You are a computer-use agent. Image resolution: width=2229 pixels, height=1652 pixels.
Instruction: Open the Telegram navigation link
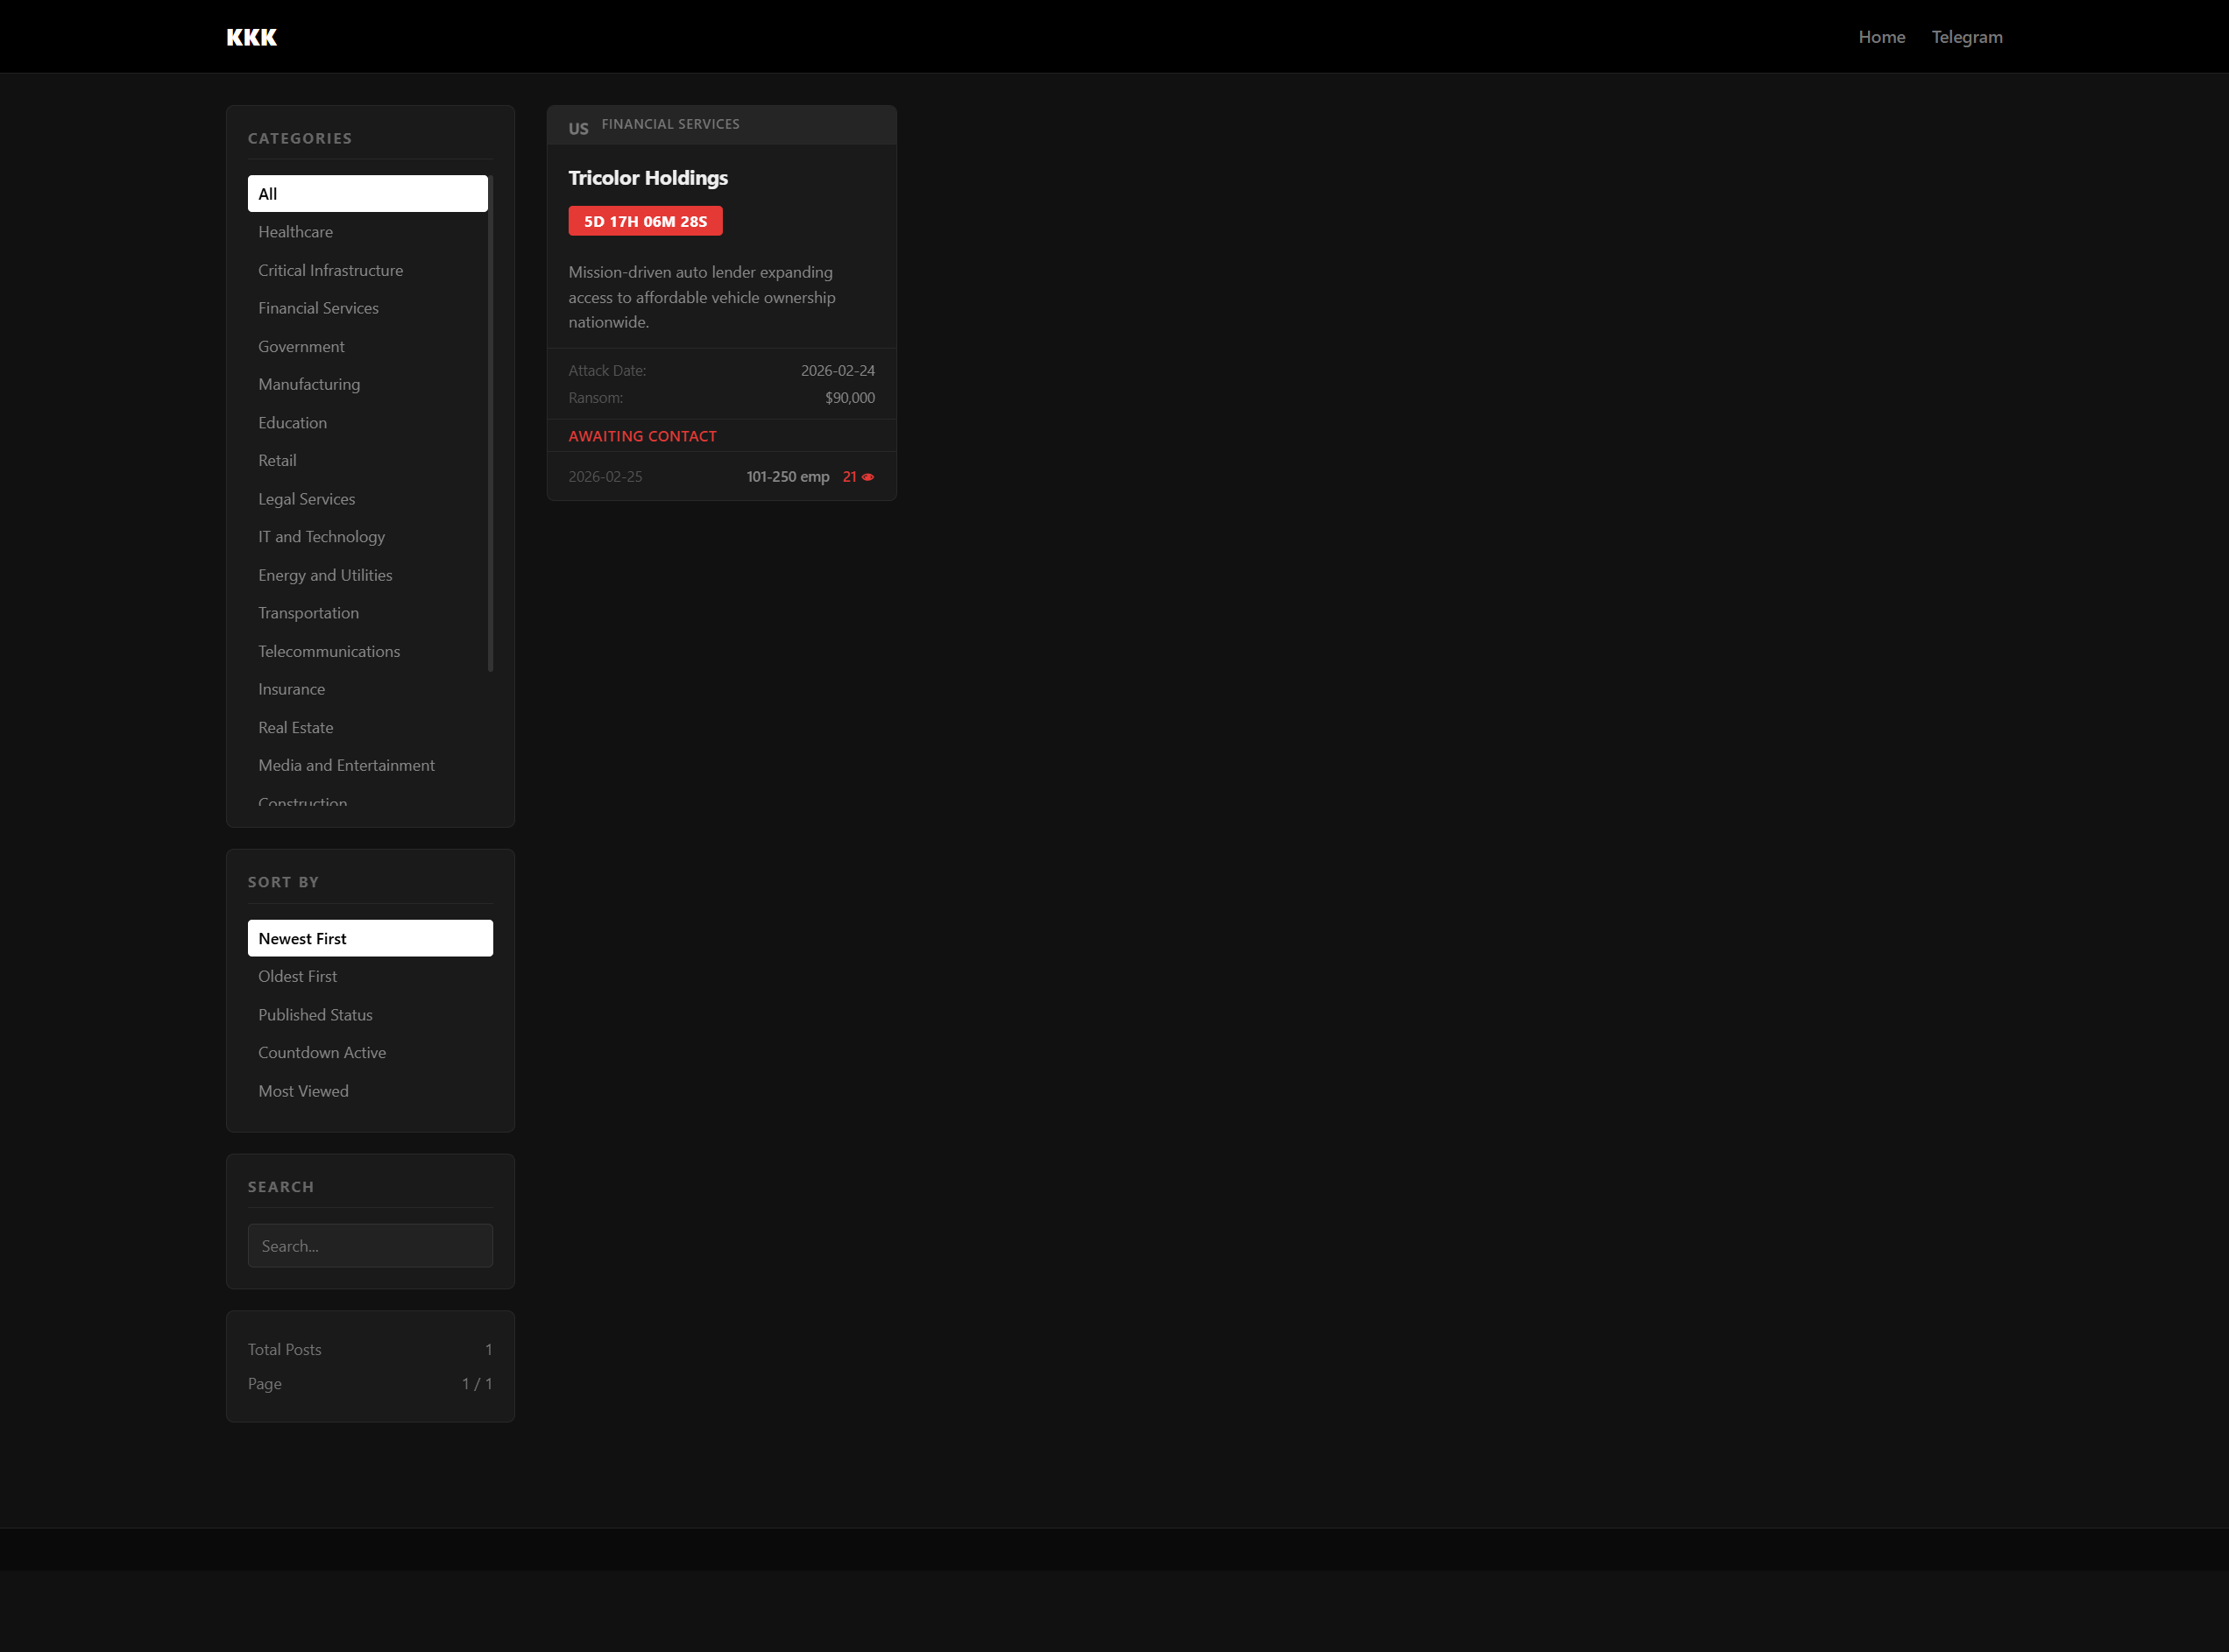click(1966, 37)
